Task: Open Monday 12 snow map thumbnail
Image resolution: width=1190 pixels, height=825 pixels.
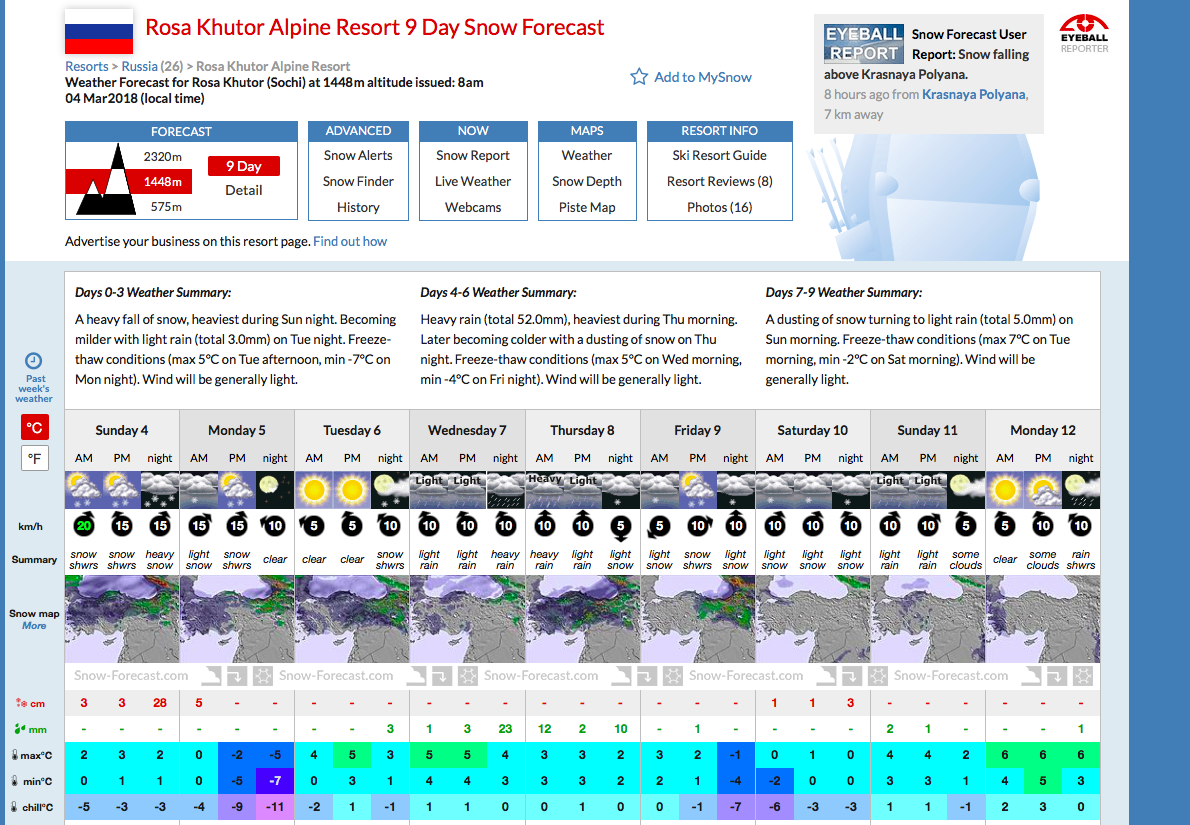Action: [x=1043, y=619]
